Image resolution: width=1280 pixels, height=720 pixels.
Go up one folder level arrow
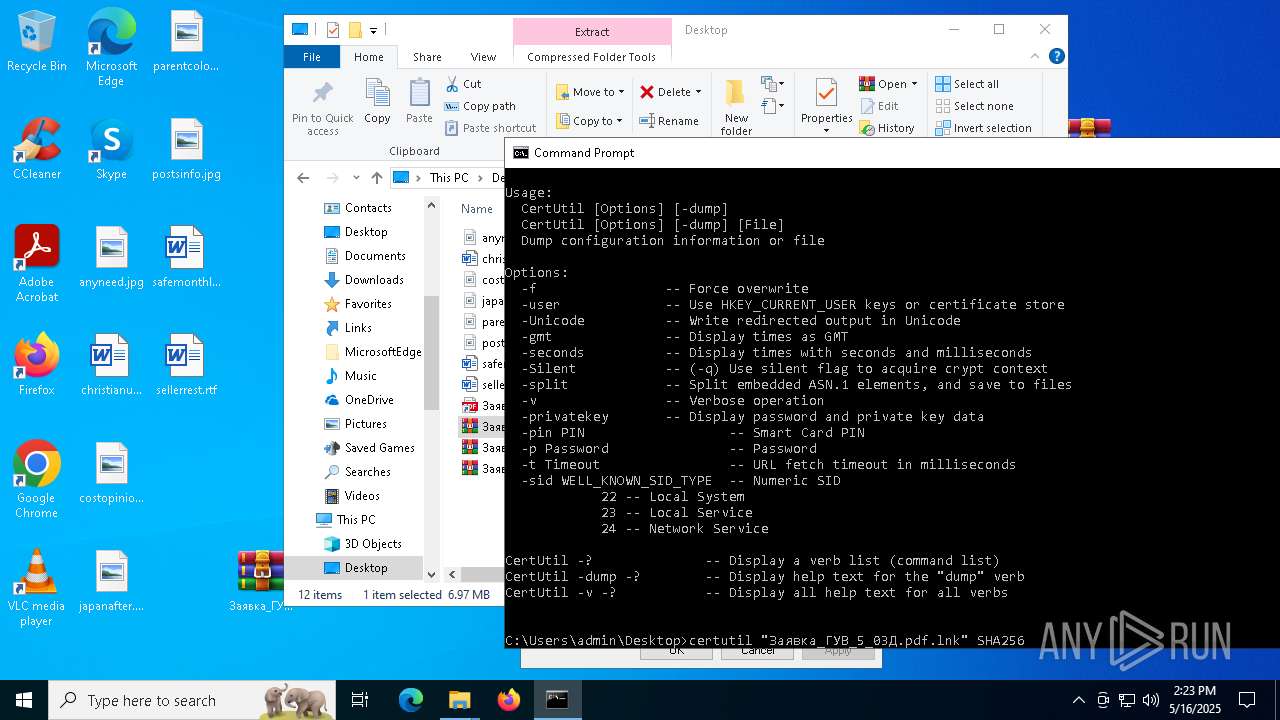tap(376, 178)
